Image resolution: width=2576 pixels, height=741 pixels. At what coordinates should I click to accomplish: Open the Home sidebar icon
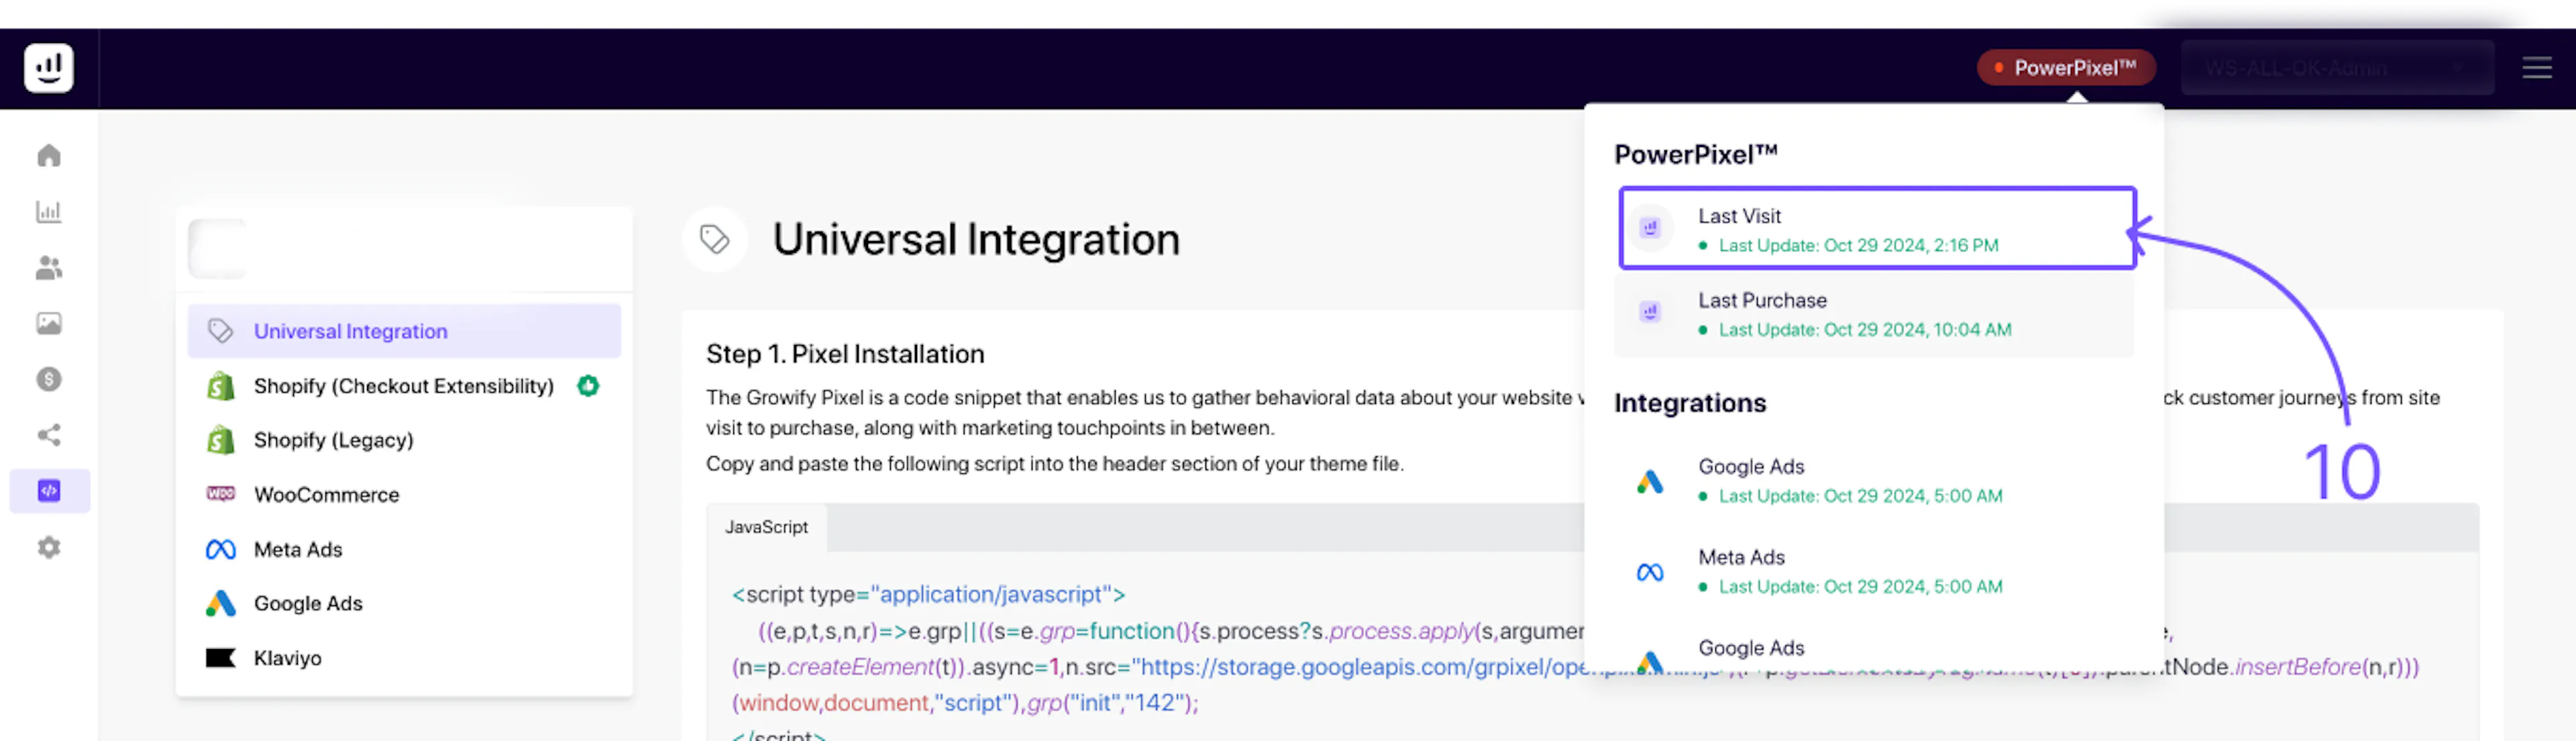click(48, 156)
